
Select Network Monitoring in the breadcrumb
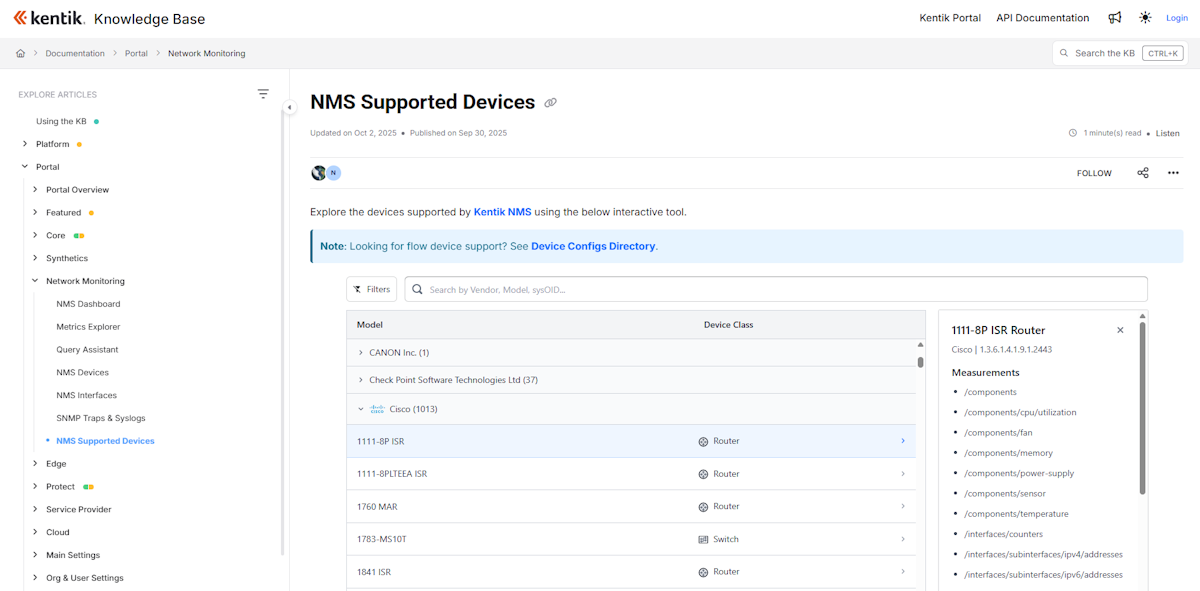coord(206,53)
